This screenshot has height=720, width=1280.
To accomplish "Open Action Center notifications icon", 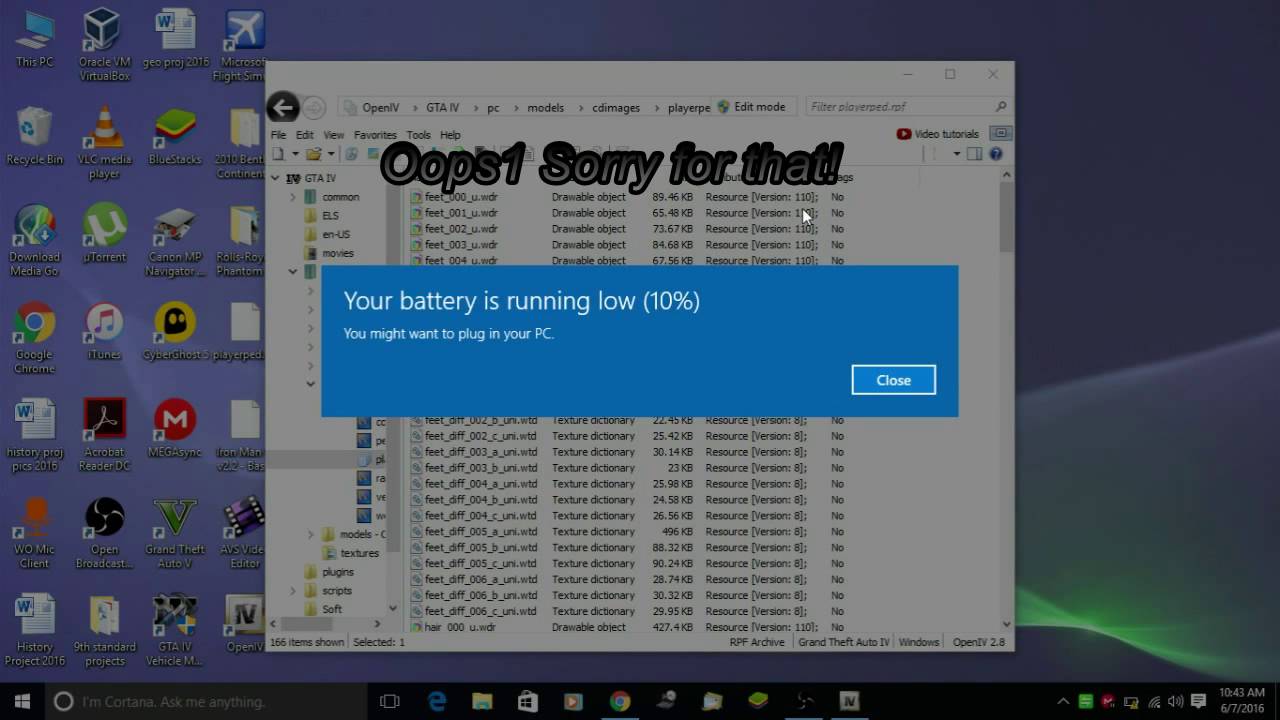I will [x=1198, y=702].
